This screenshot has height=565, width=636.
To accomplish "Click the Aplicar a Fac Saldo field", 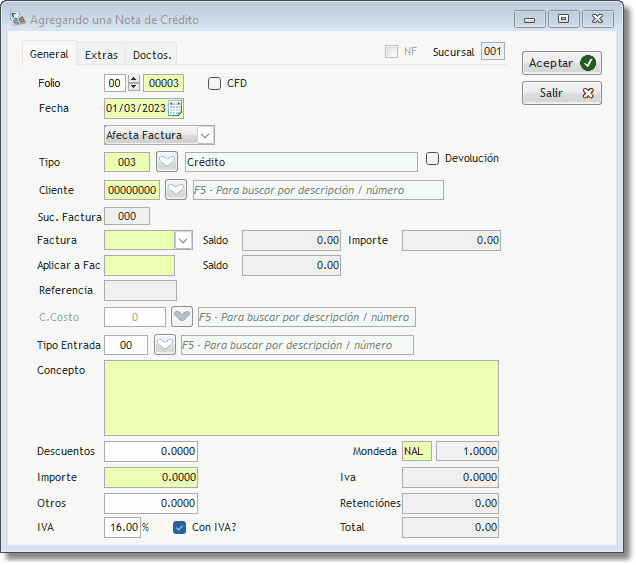I will coord(291,266).
